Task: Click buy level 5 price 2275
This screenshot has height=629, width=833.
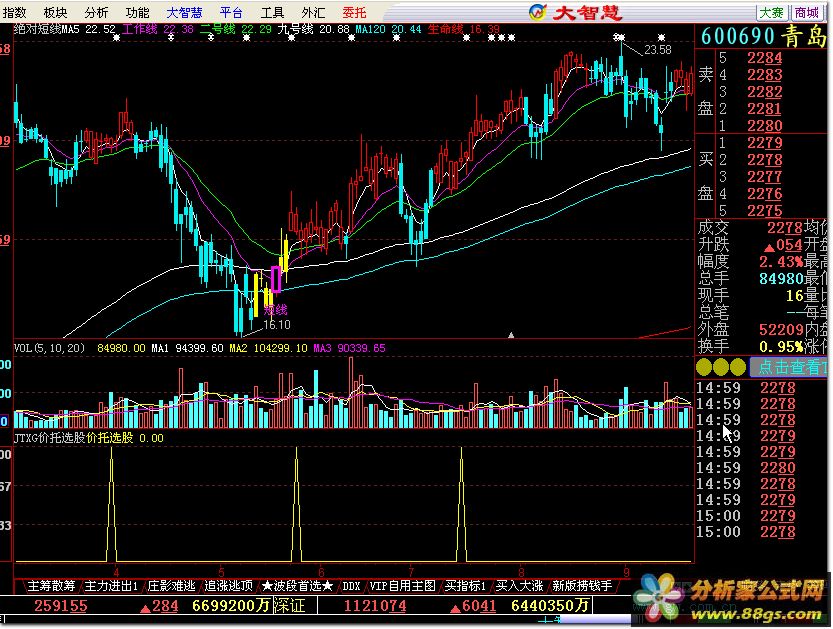Action: (x=764, y=211)
